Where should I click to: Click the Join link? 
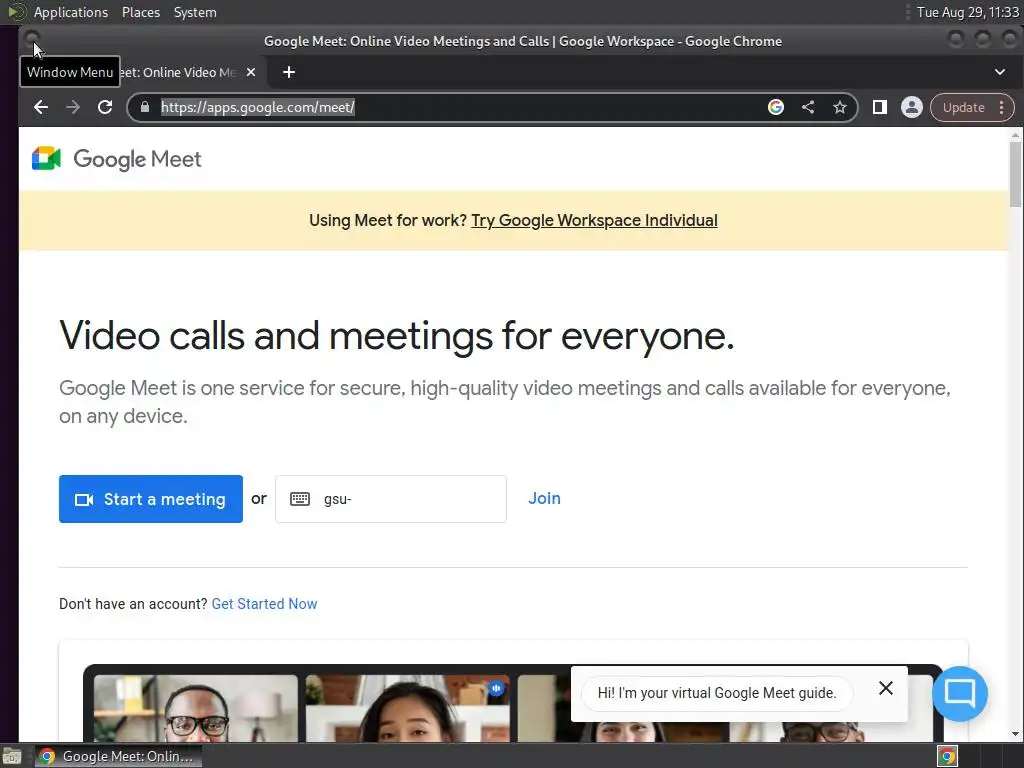point(544,498)
